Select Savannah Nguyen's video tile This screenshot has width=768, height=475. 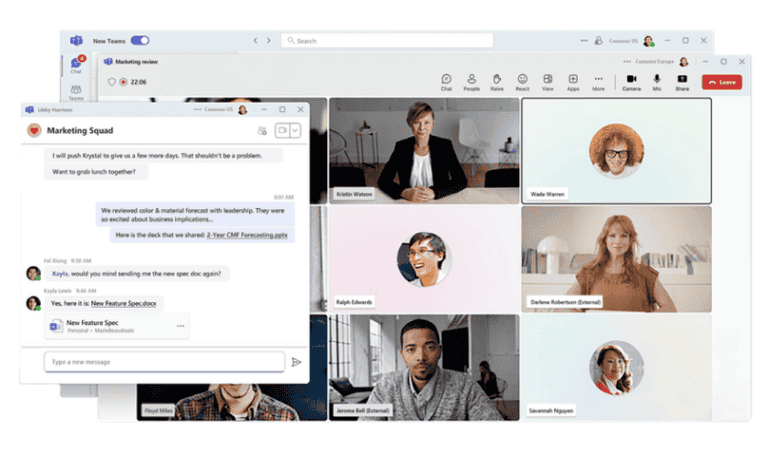tap(616, 367)
